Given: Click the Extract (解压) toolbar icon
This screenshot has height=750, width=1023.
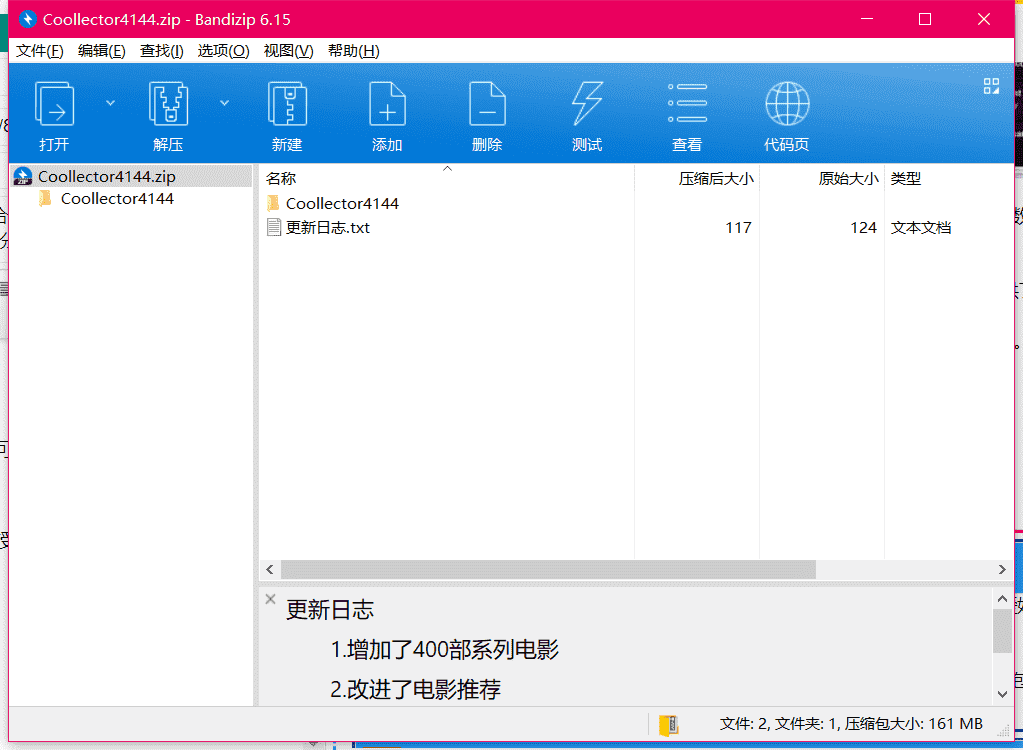Looking at the screenshot, I should [x=168, y=103].
